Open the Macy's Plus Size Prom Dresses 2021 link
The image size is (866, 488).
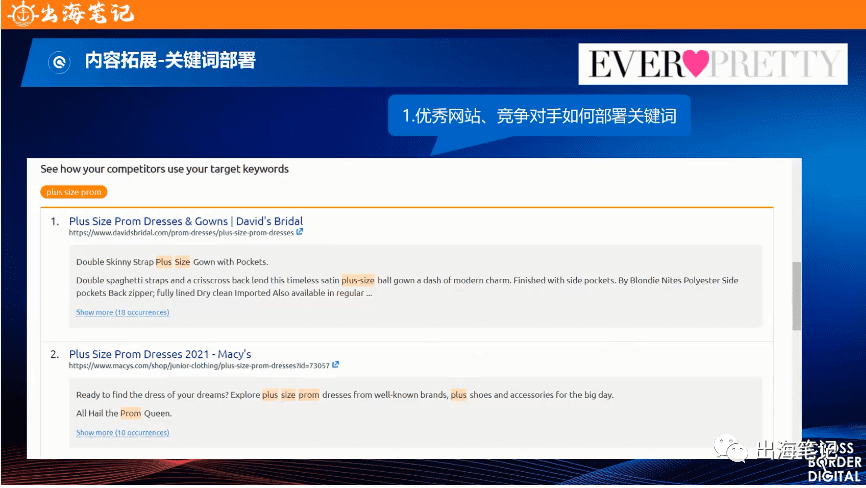click(x=160, y=354)
